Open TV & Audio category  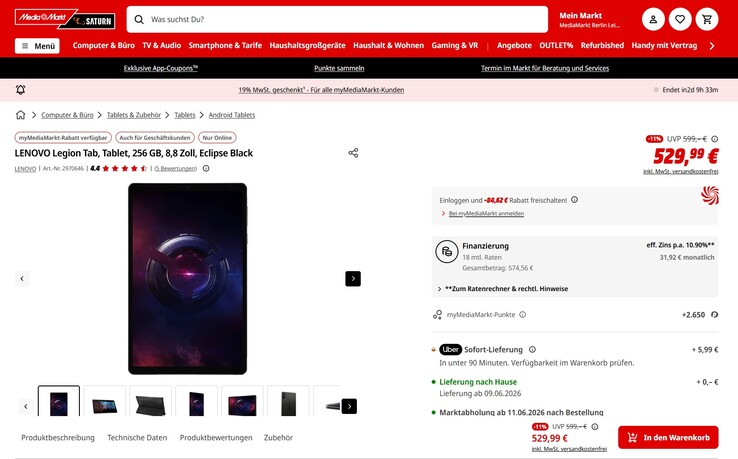tap(161, 45)
